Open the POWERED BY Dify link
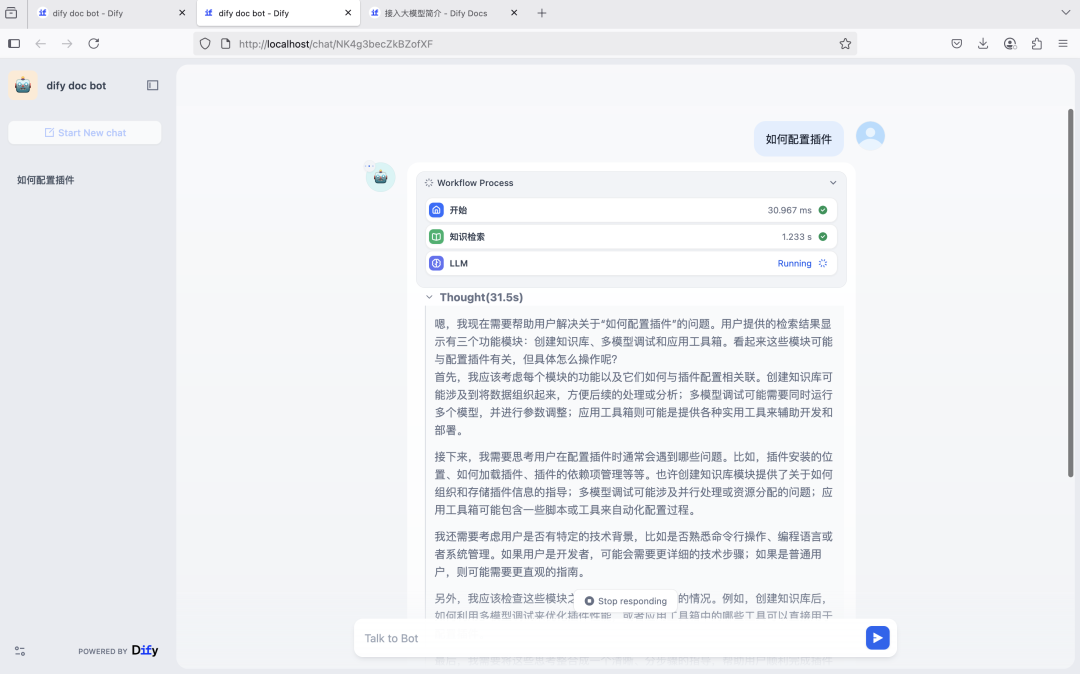The width and height of the screenshot is (1080, 674). point(118,650)
